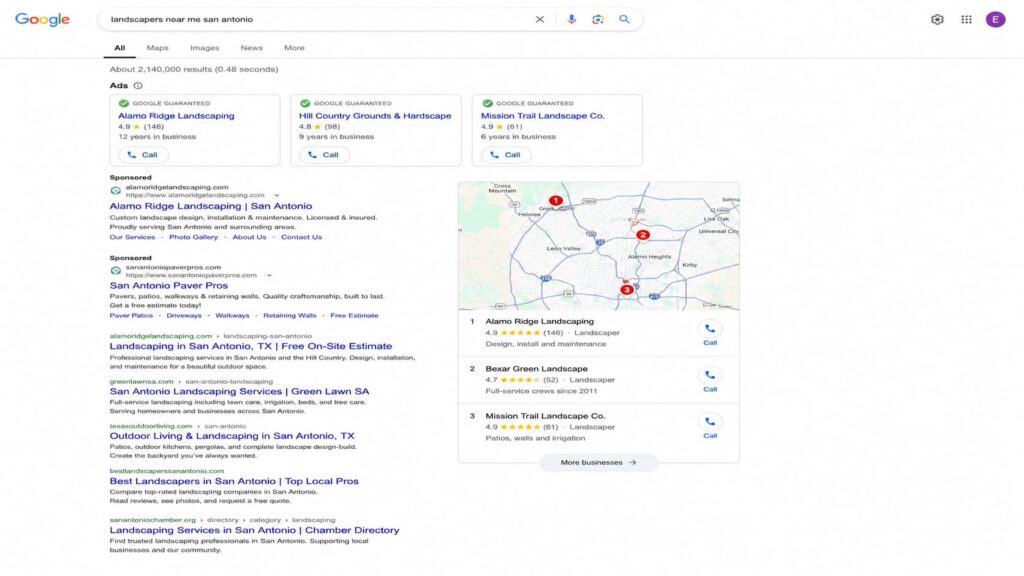This screenshot has height=576, width=1024.
Task: Open the Contact Us sitelink
Action: [301, 237]
